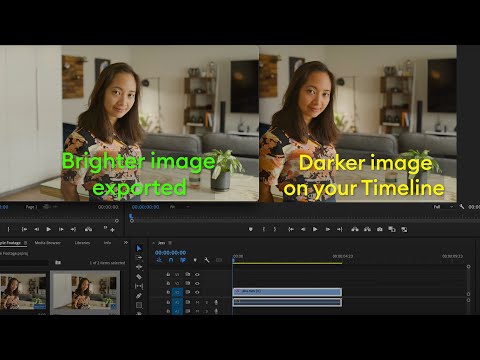
Task: Step forward one frame in Source monitor
Action: point(61,229)
